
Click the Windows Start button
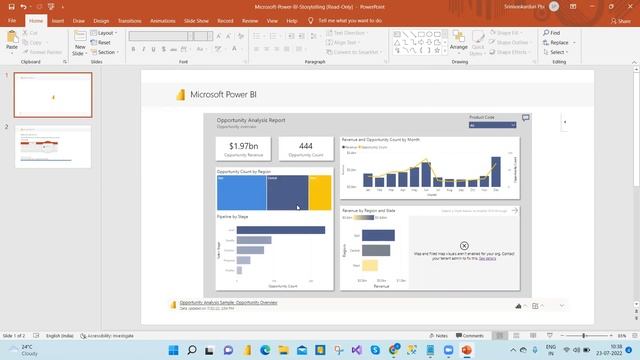173,350
